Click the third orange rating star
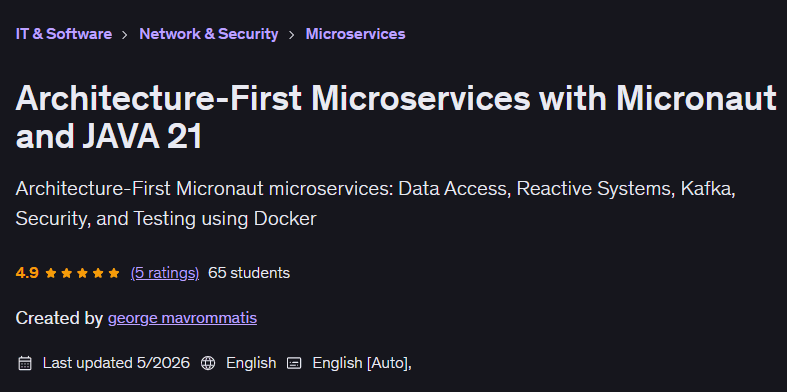Viewport: 787px width, 392px height. pos(82,273)
